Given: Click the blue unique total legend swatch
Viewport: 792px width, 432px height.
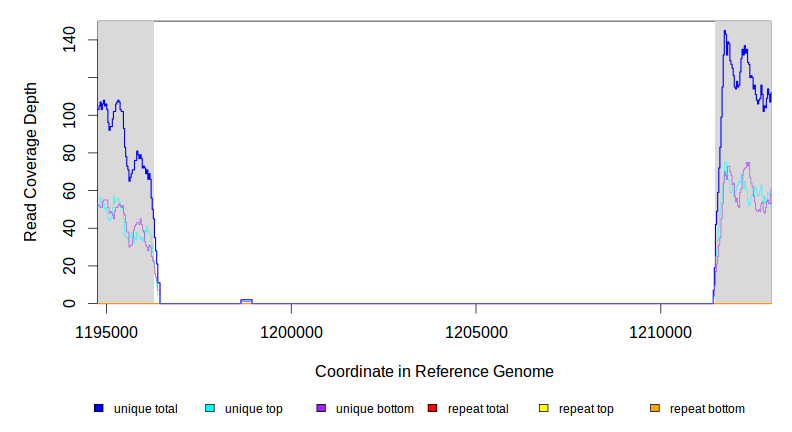Looking at the screenshot, I should (99, 408).
